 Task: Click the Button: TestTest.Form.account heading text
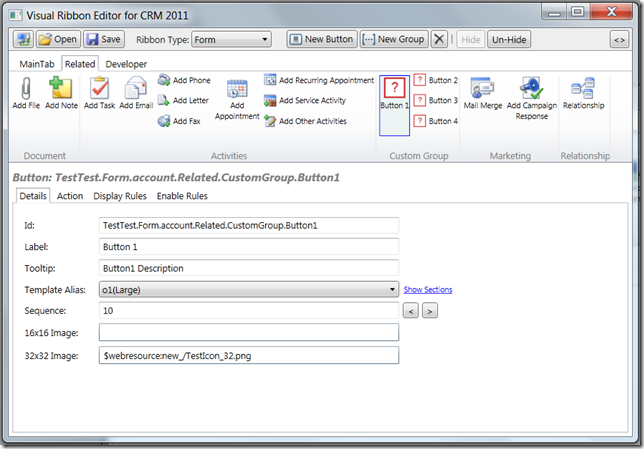tap(176, 177)
